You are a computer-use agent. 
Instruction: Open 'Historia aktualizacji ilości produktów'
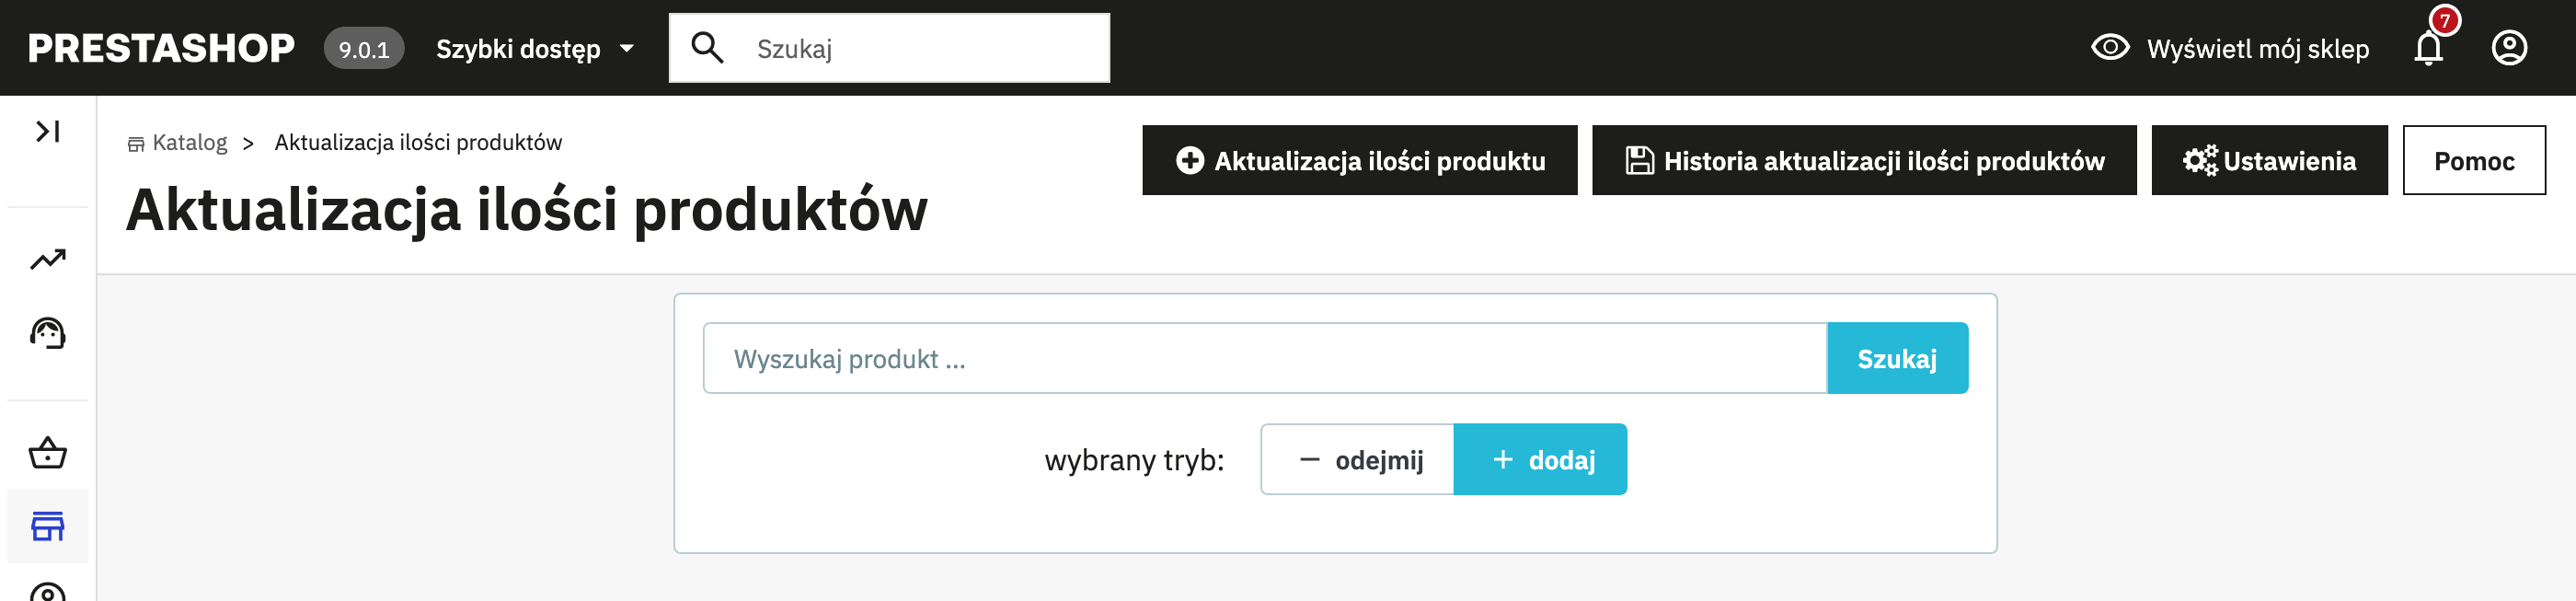(1863, 160)
